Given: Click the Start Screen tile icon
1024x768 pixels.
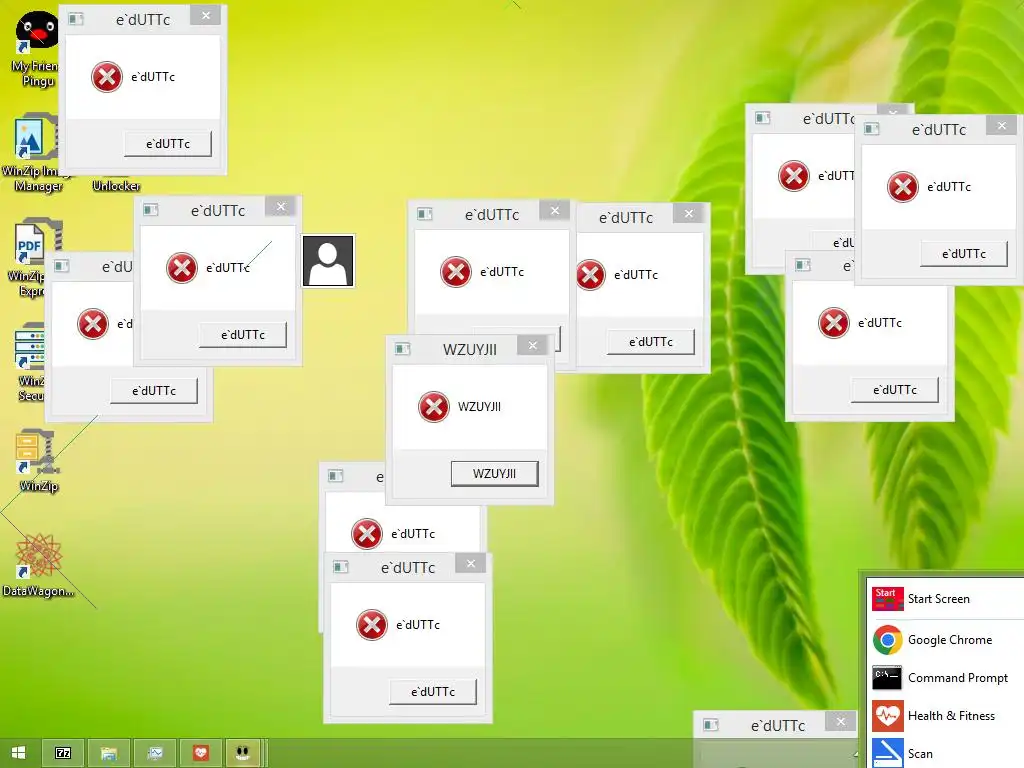Looking at the screenshot, I should 888,599.
